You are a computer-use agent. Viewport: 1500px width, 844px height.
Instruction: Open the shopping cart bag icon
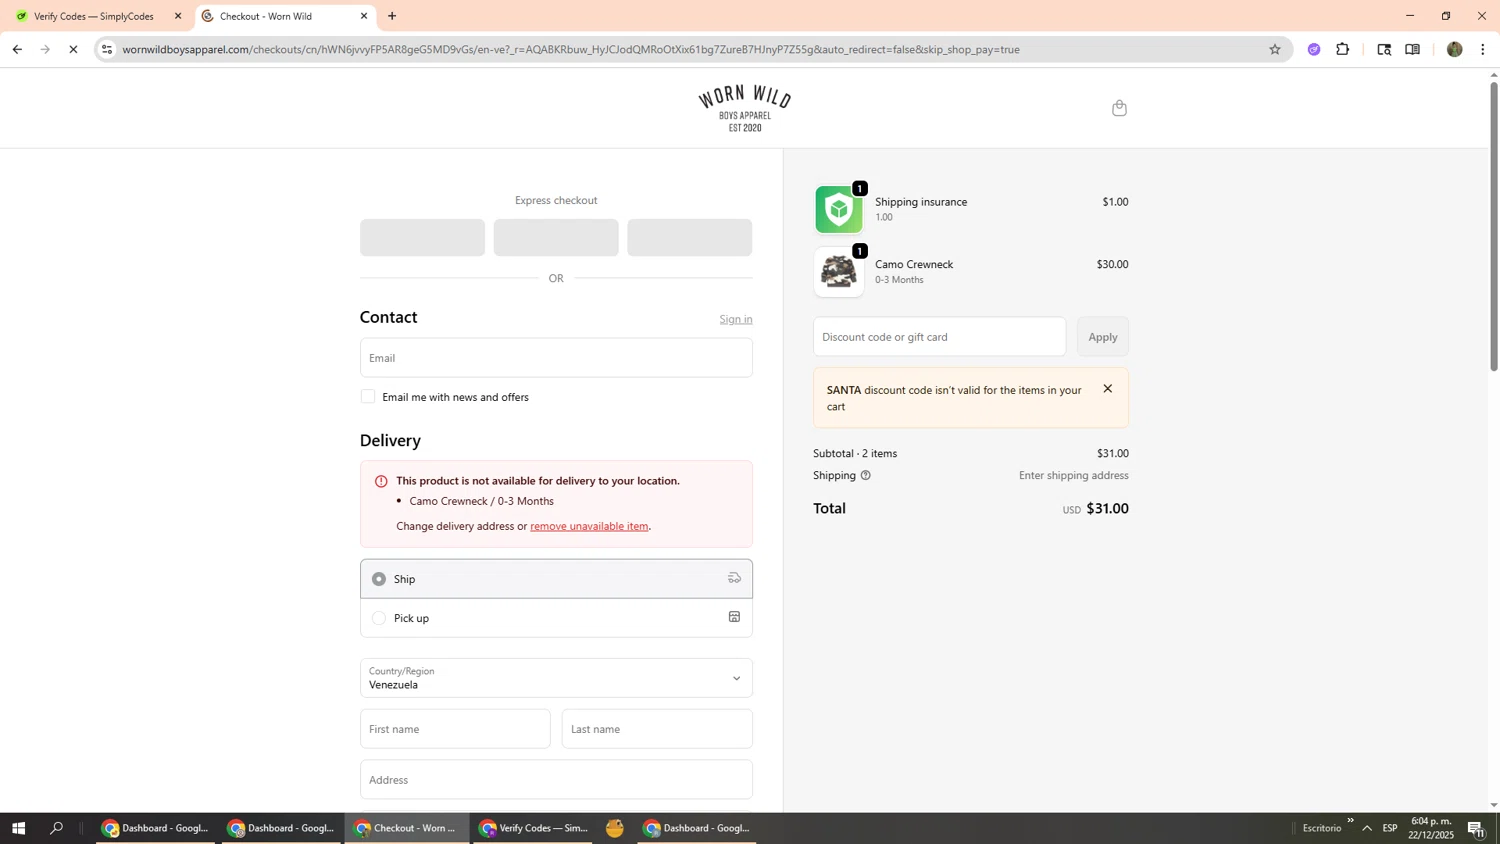pyautogui.click(x=1119, y=108)
